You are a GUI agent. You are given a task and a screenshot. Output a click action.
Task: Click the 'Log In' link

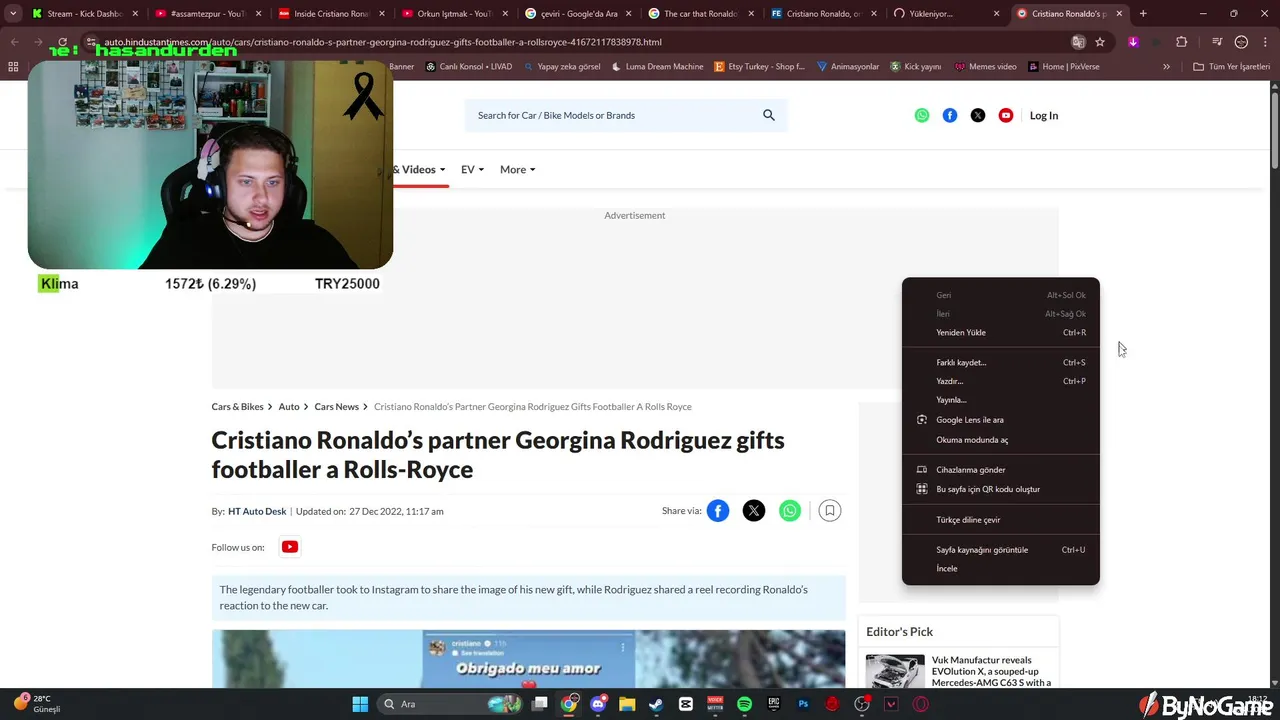point(1044,115)
